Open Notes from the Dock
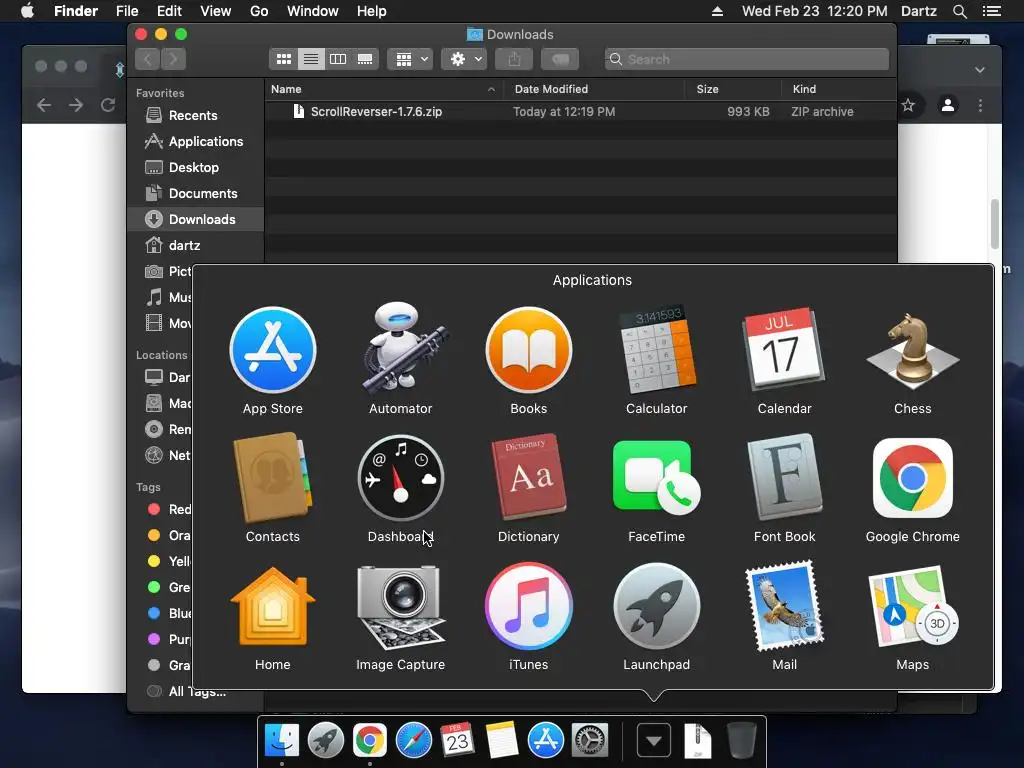The image size is (1024, 768). [502, 741]
